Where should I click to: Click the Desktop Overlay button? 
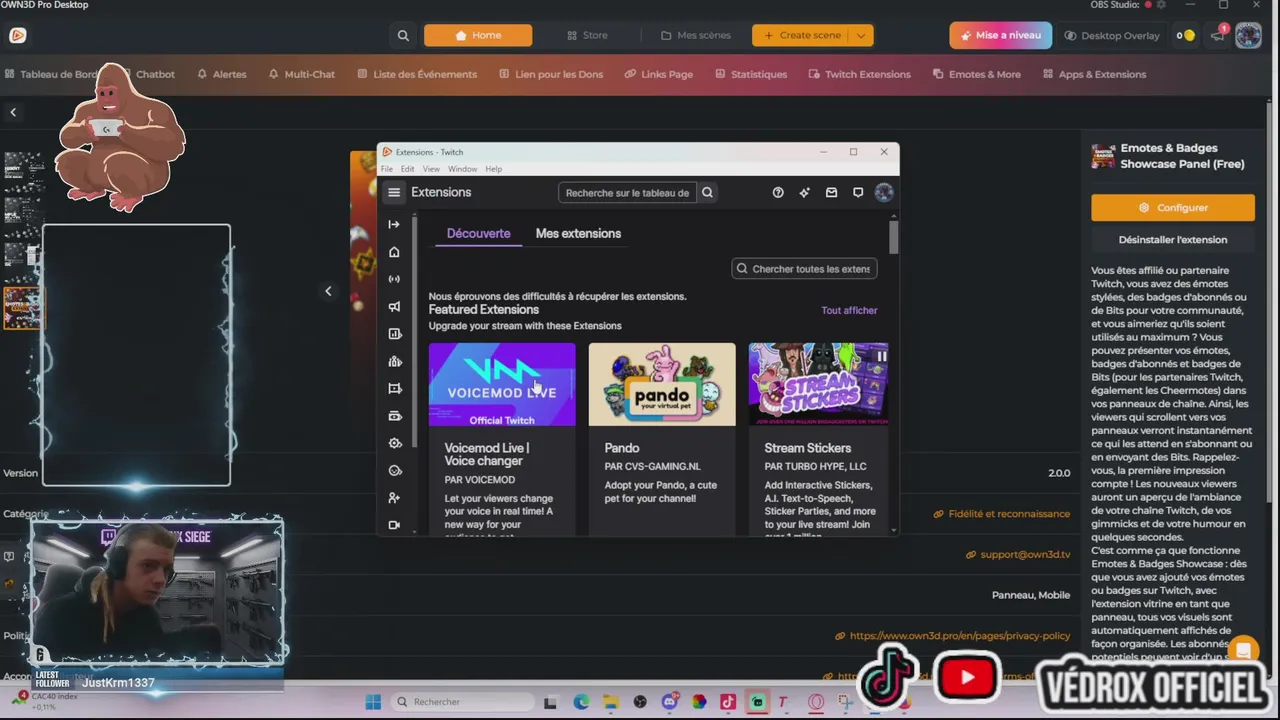[x=1112, y=36]
